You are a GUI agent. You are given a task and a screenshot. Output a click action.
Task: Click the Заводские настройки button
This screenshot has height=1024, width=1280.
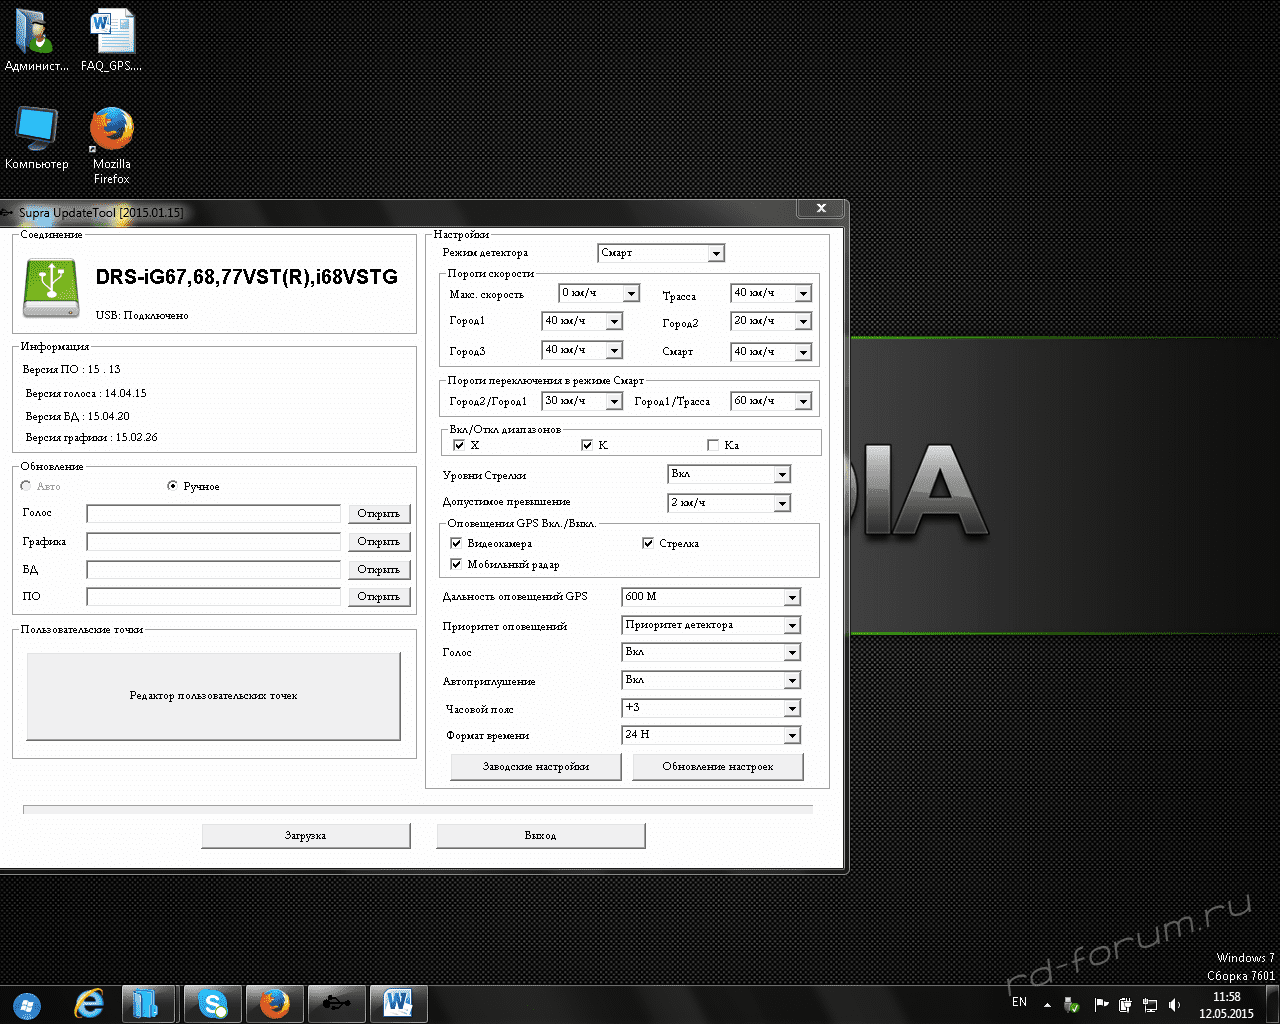536,767
